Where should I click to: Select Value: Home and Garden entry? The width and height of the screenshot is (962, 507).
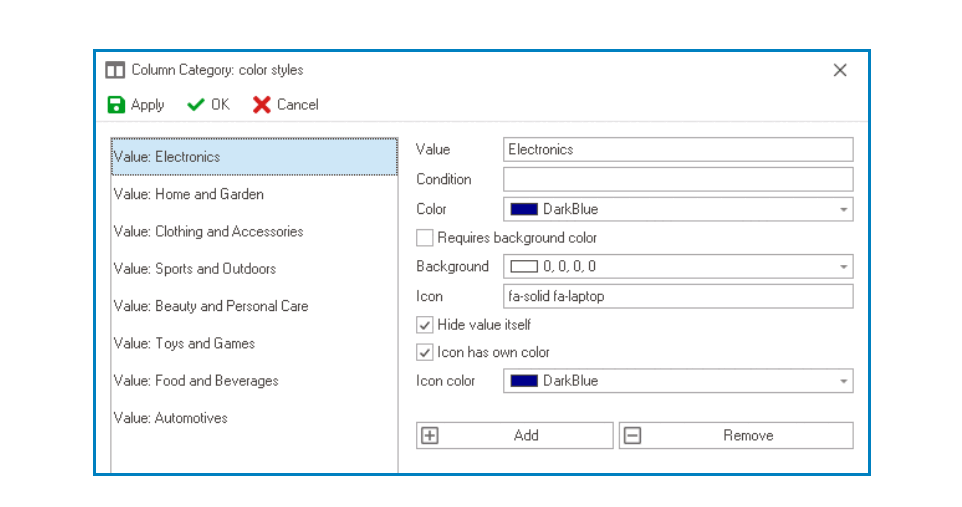click(x=189, y=194)
